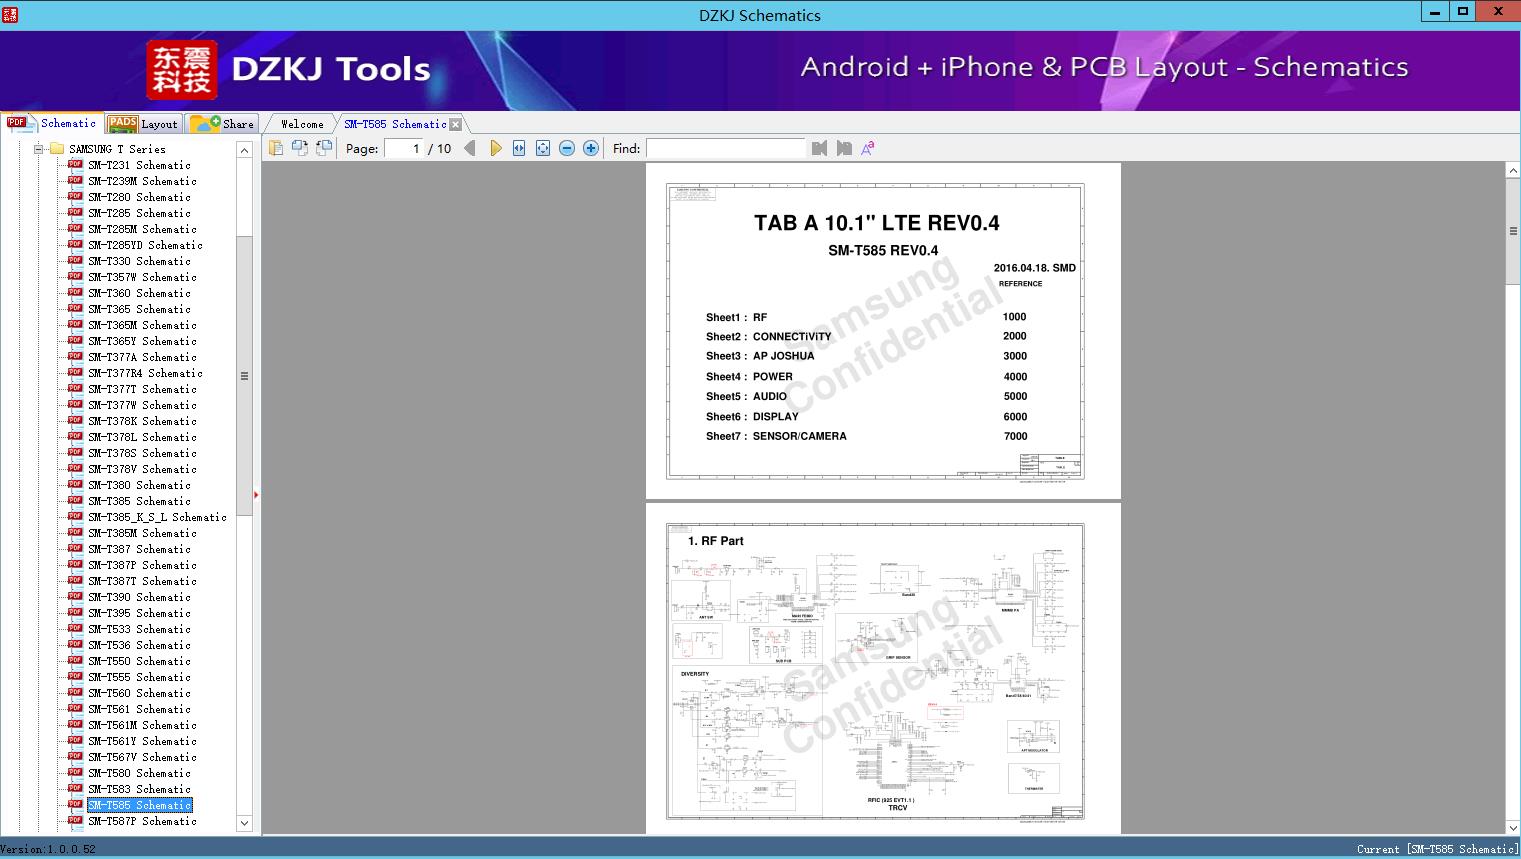Image resolution: width=1521 pixels, height=859 pixels.
Task: Click the DZKJ red logo in the banner
Action: (x=181, y=70)
